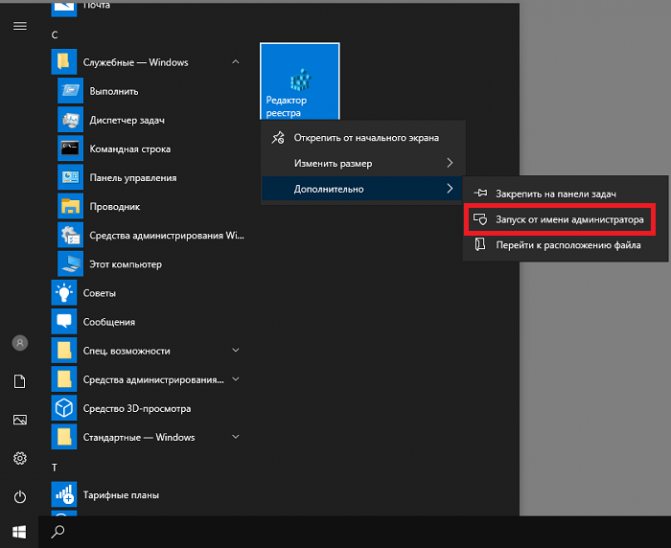
Task: Click the file location icon beside Перейти
Action: 480,244
